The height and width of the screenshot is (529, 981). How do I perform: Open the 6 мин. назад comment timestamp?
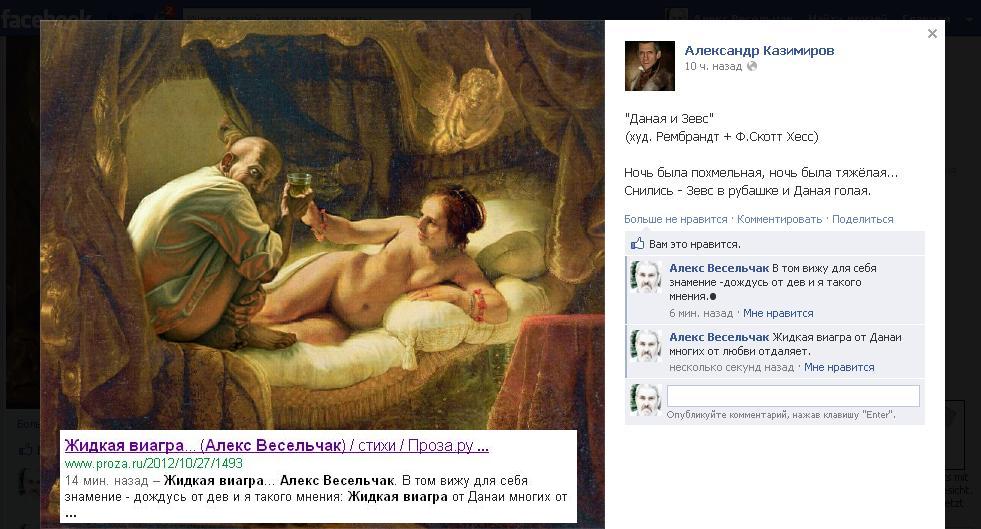[x=701, y=313]
